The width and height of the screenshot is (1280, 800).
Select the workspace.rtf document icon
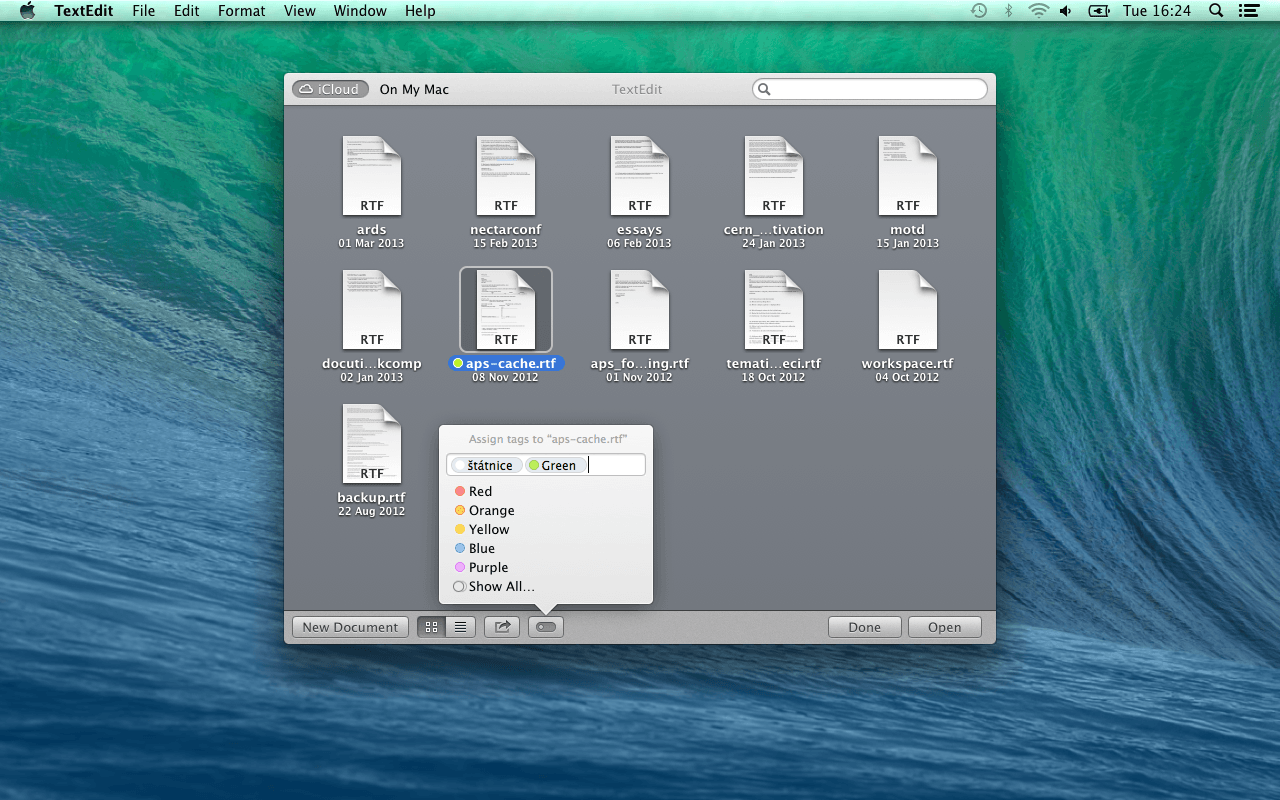tap(908, 310)
